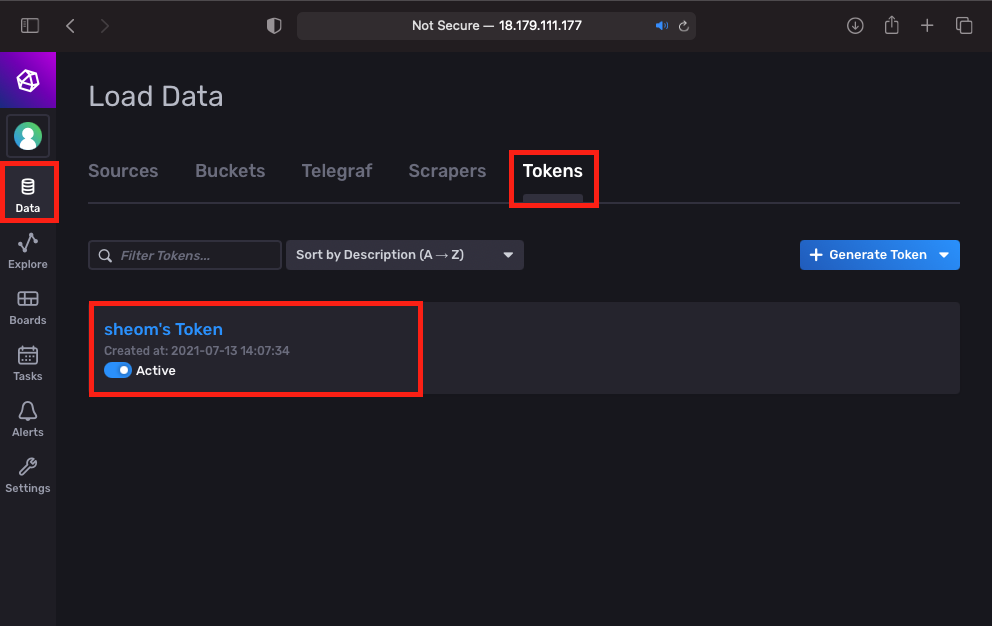The image size is (992, 626).
Task: Open the user avatar in the sidebar
Action: (x=27, y=136)
